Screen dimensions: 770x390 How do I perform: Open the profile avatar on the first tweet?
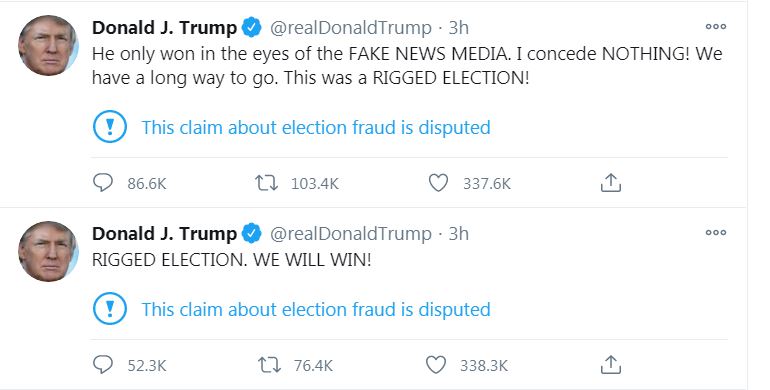(x=48, y=45)
